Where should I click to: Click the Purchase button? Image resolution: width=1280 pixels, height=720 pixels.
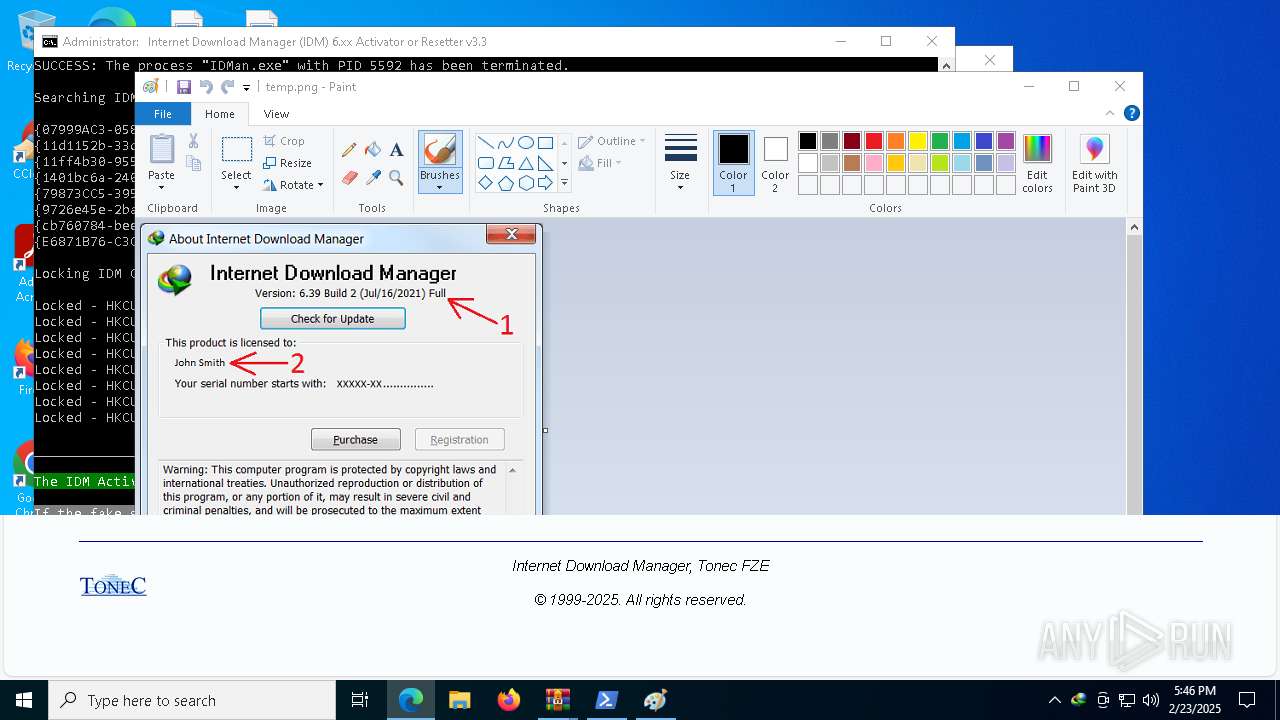[356, 440]
